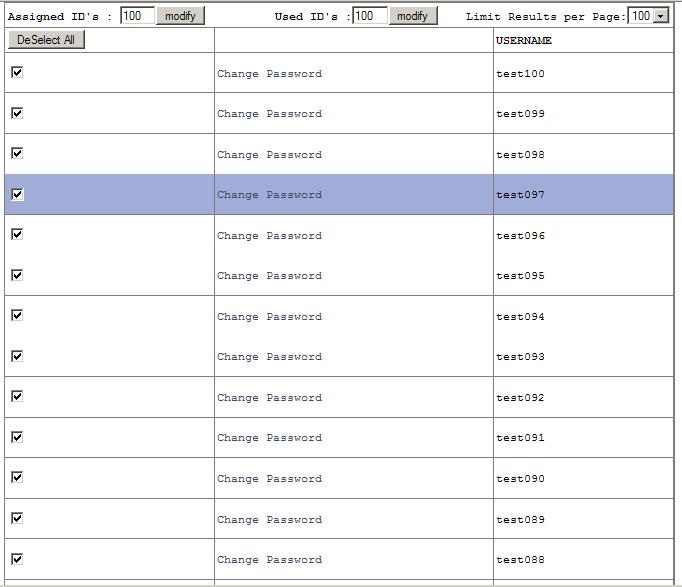
Task: Open Change Password for test089
Action: click(x=270, y=519)
